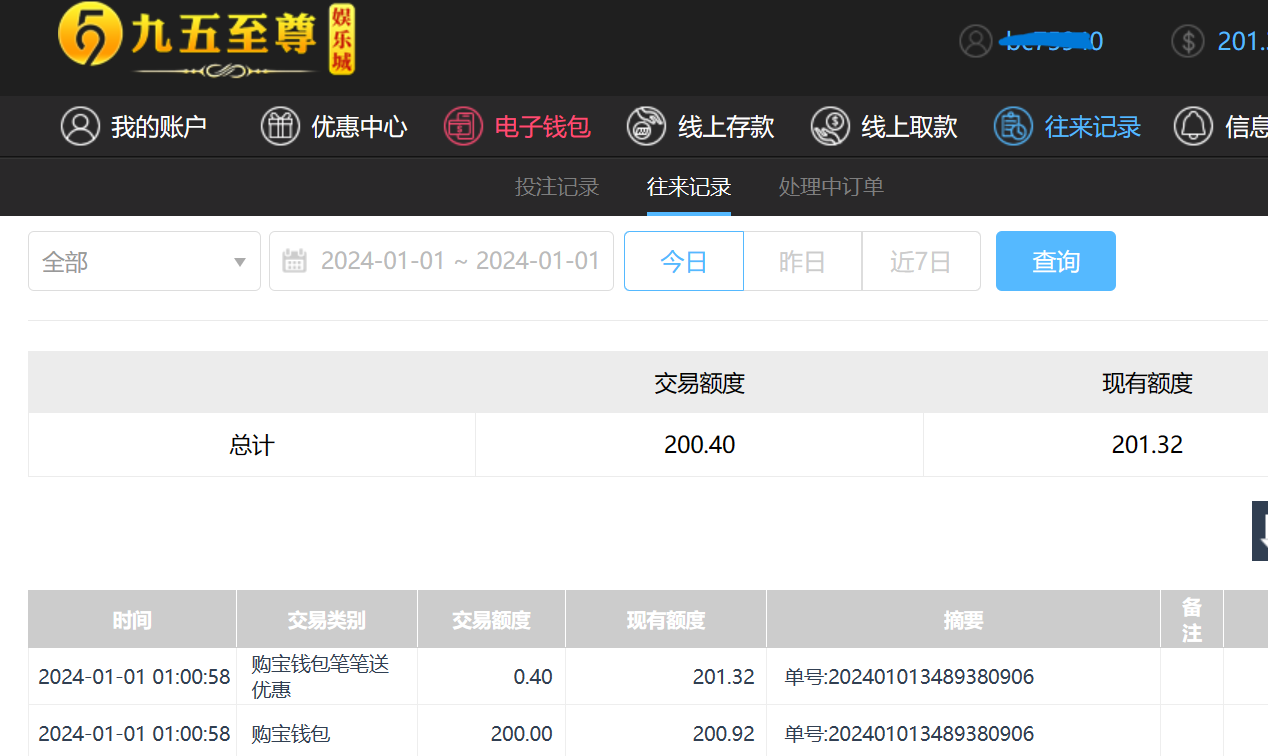Click the 线上存款 deposit icon
The height and width of the screenshot is (756, 1268).
click(646, 127)
